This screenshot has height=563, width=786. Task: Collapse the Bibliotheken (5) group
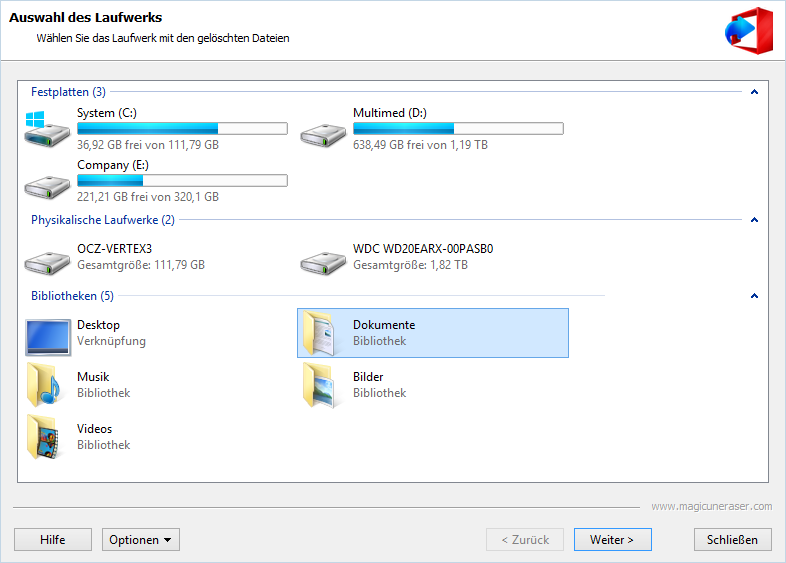[x=754, y=296]
